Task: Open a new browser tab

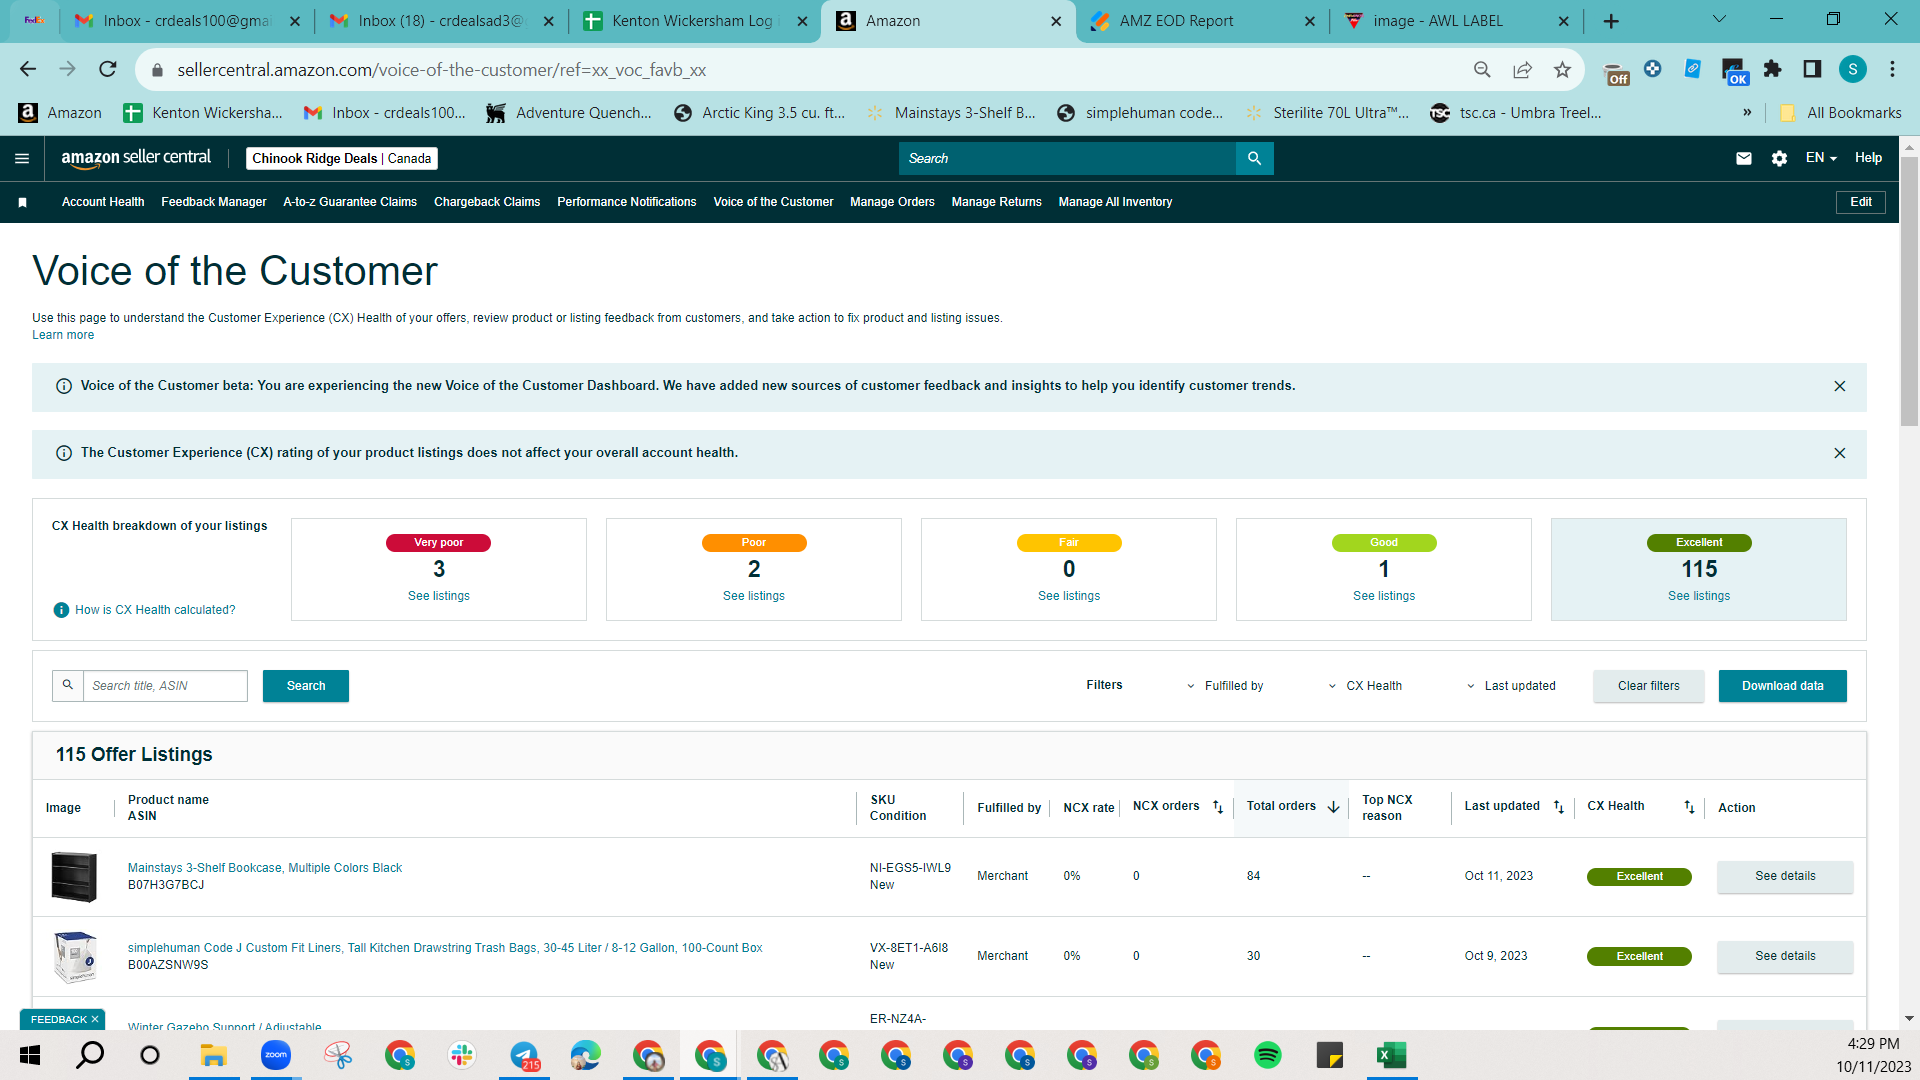Action: [x=1611, y=21]
